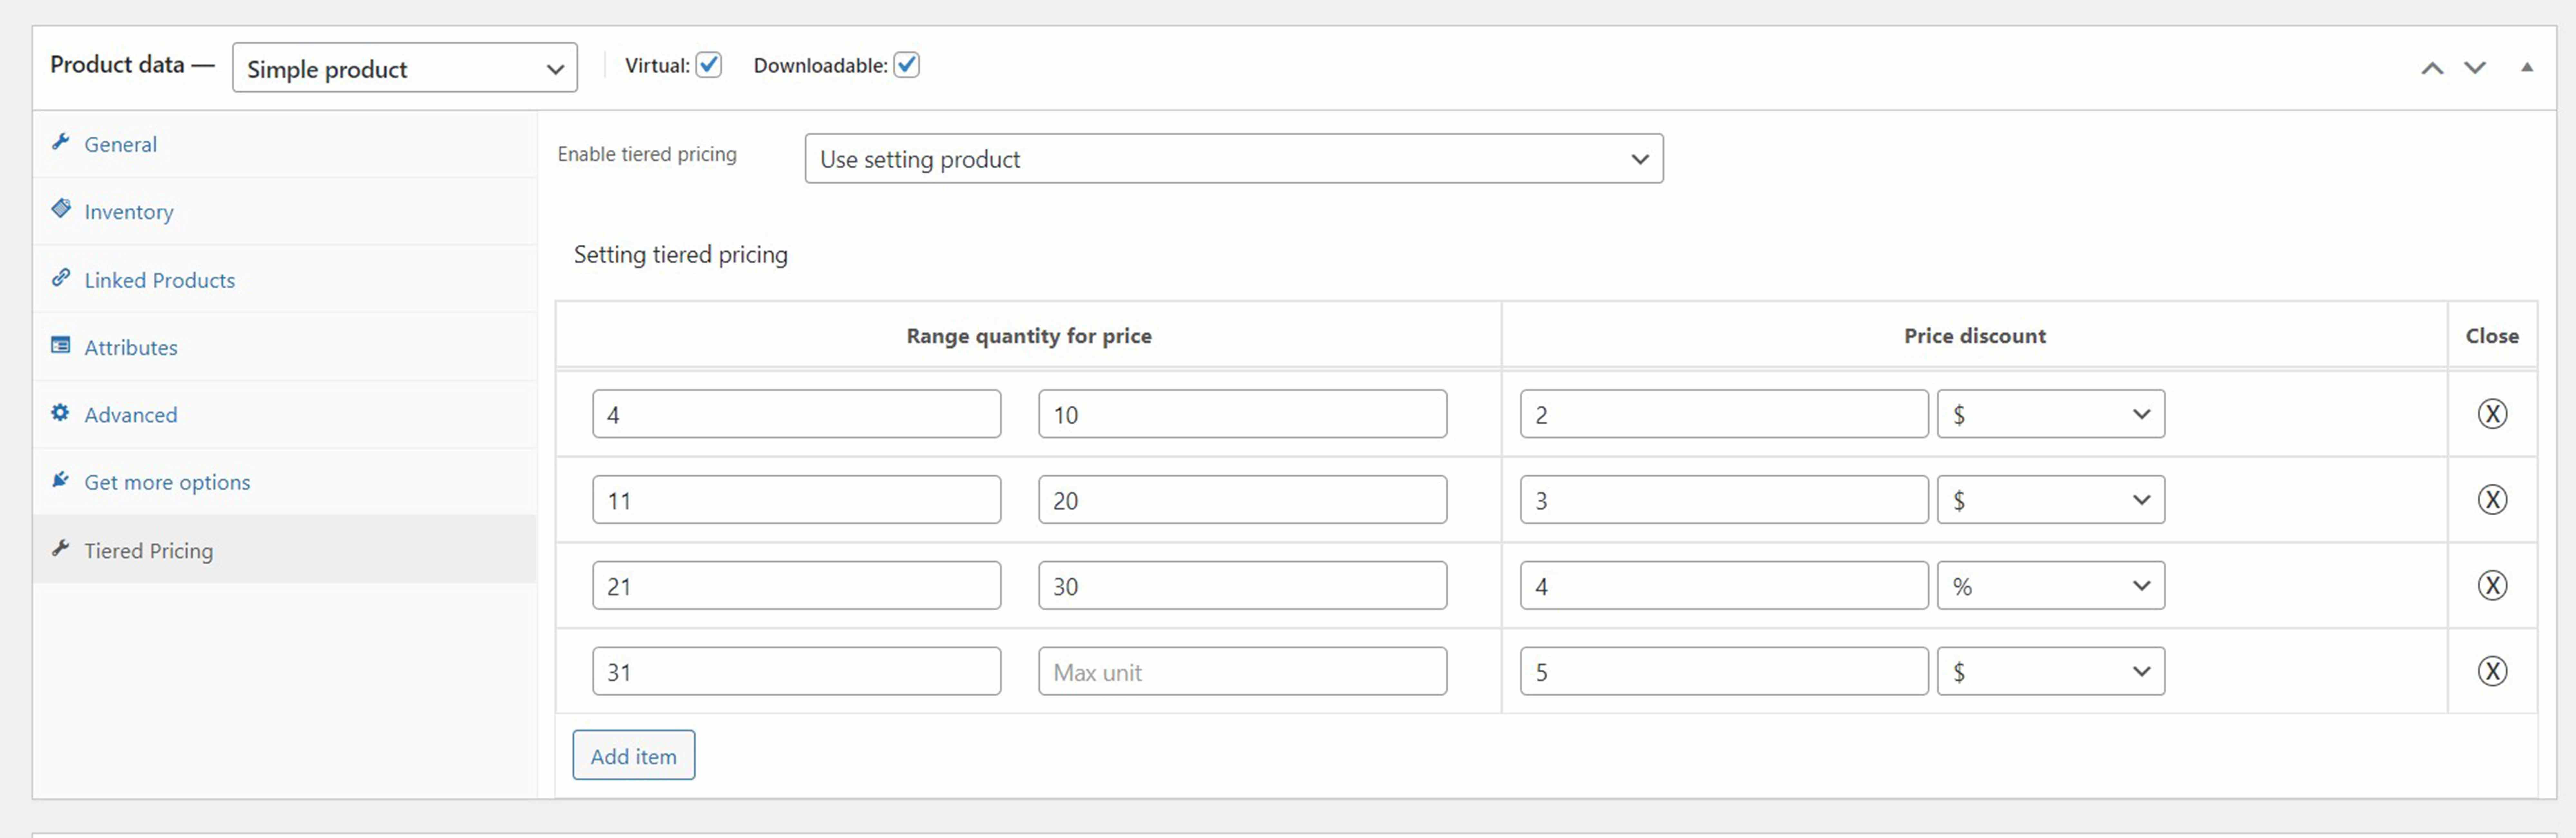Switch to the Attributes tab
The image size is (2576, 838).
[x=285, y=347]
